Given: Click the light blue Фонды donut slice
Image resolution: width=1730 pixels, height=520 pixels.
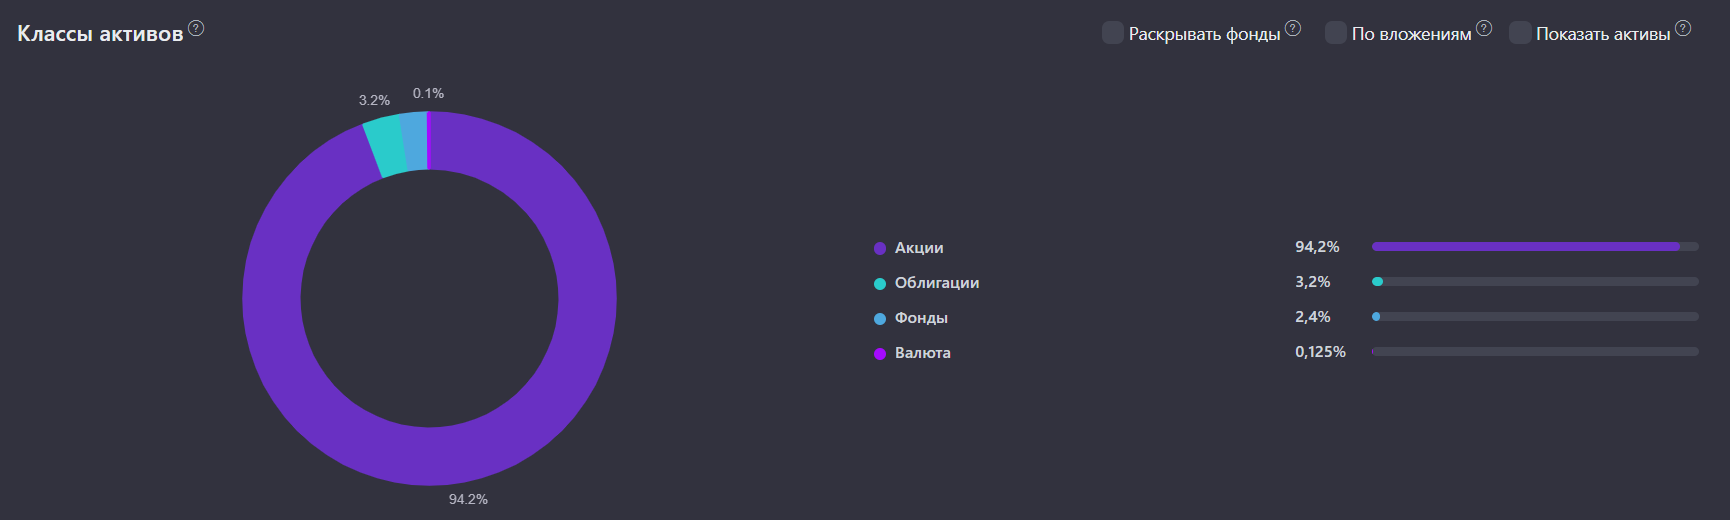Looking at the screenshot, I should click(x=414, y=141).
